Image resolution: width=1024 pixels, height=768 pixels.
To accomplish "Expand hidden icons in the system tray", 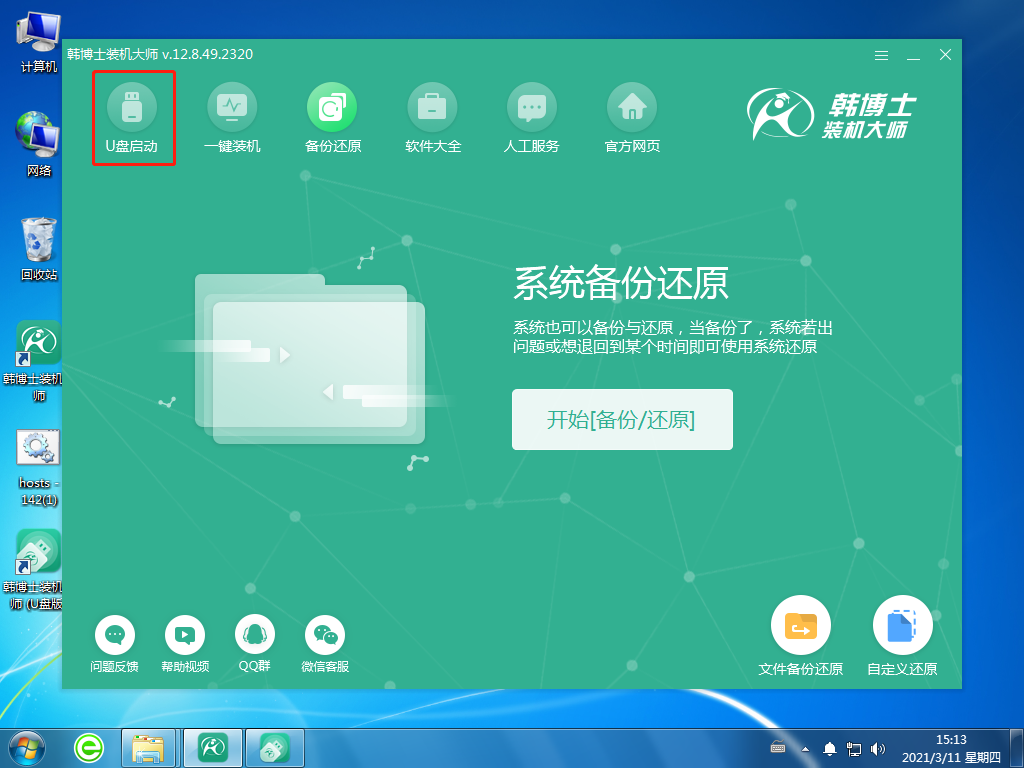I will [x=804, y=747].
